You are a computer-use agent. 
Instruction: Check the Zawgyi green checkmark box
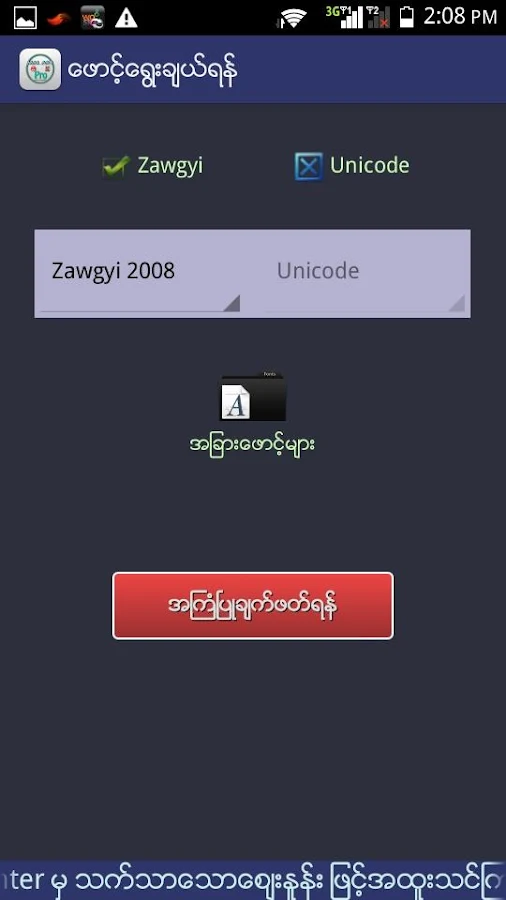[116, 166]
